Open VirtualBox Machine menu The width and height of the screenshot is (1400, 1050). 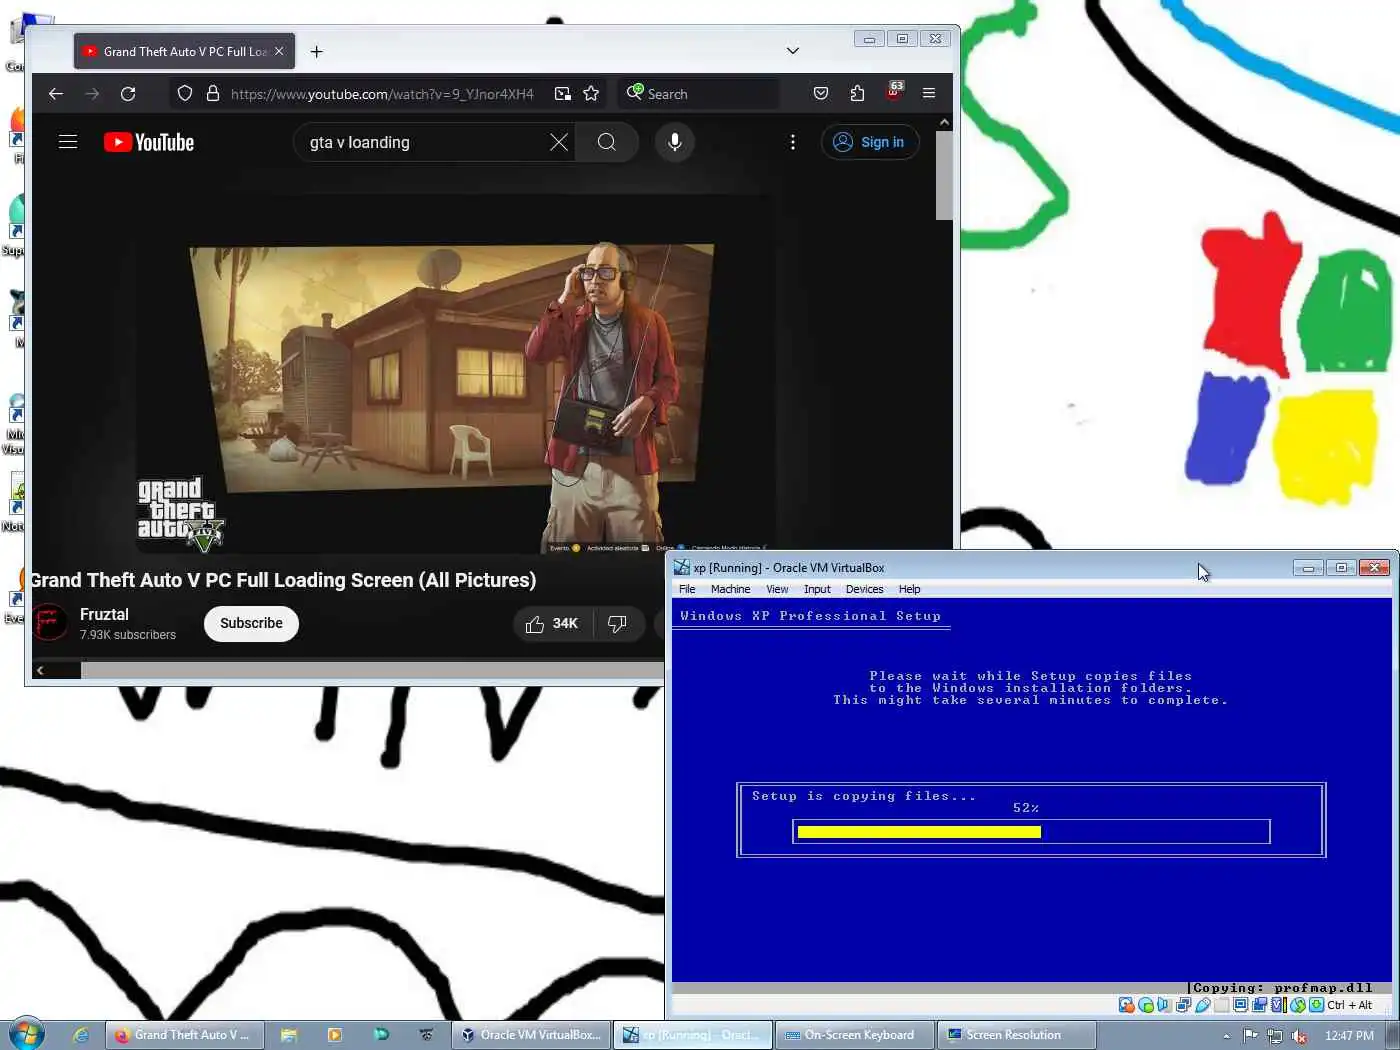730,589
